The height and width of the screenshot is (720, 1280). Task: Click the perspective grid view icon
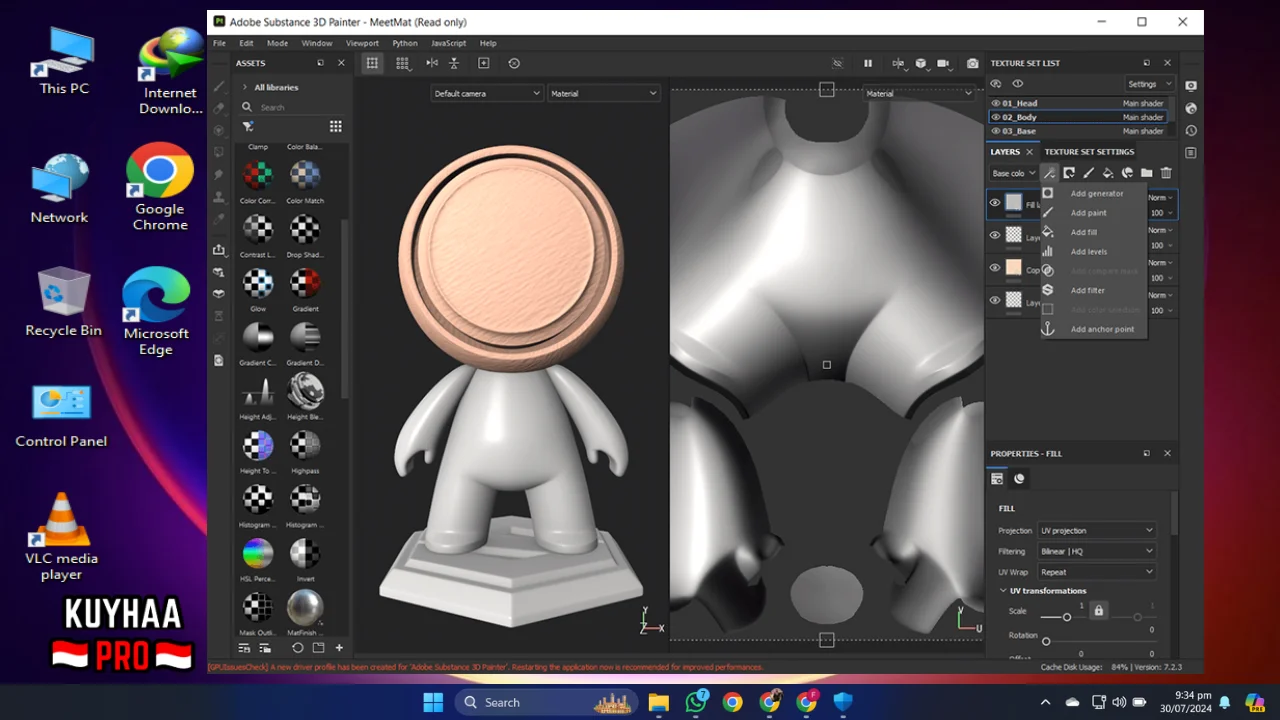372,63
